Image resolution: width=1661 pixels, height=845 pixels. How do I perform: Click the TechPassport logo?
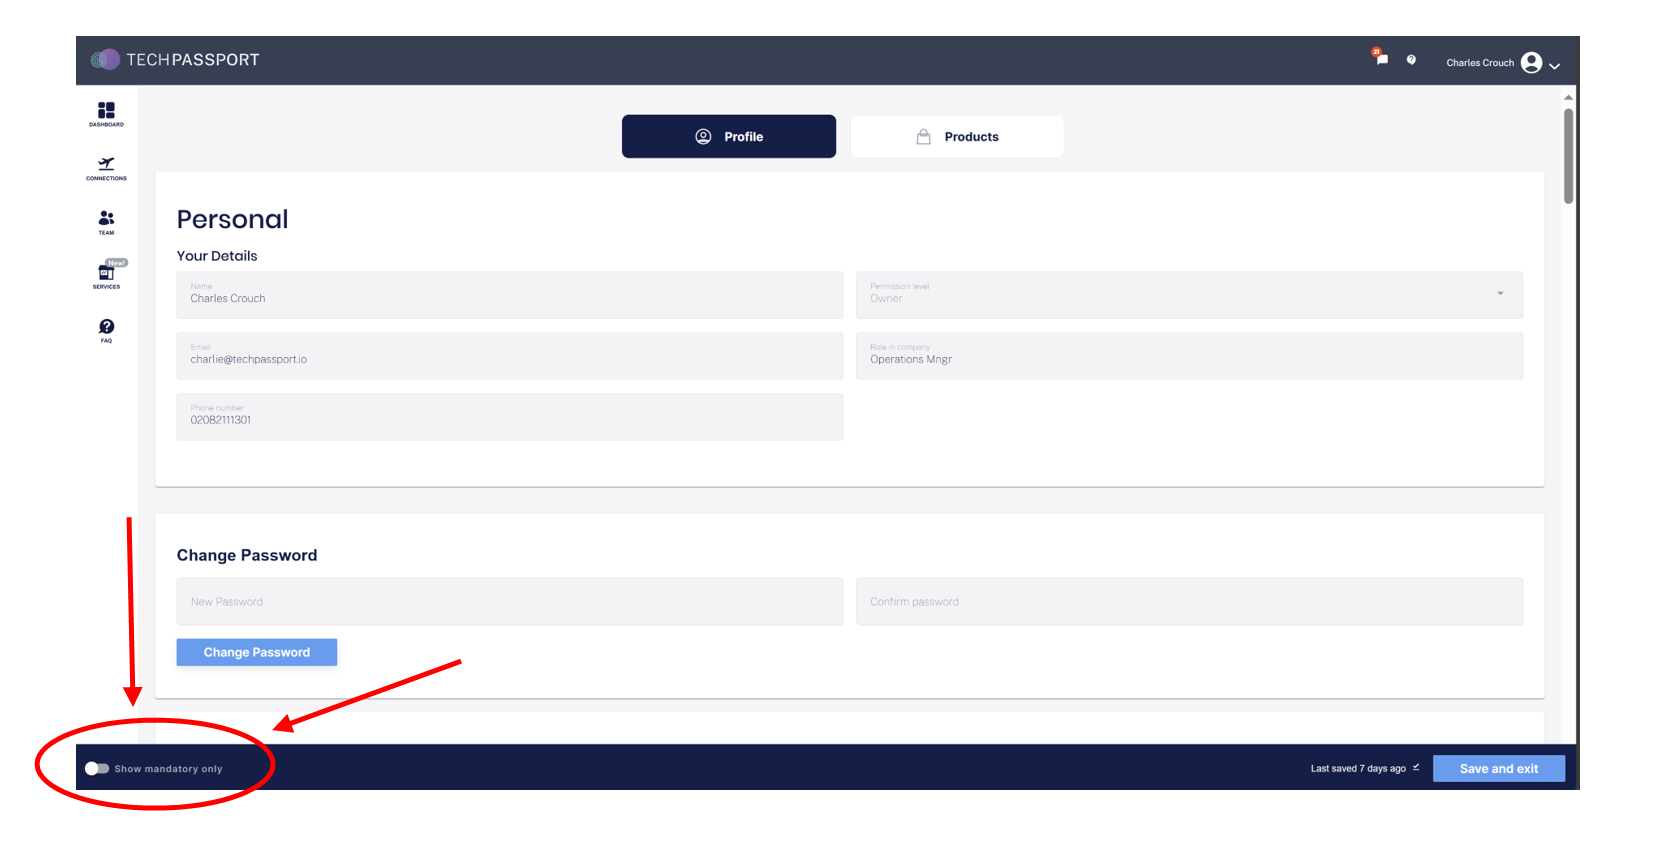[x=175, y=60]
